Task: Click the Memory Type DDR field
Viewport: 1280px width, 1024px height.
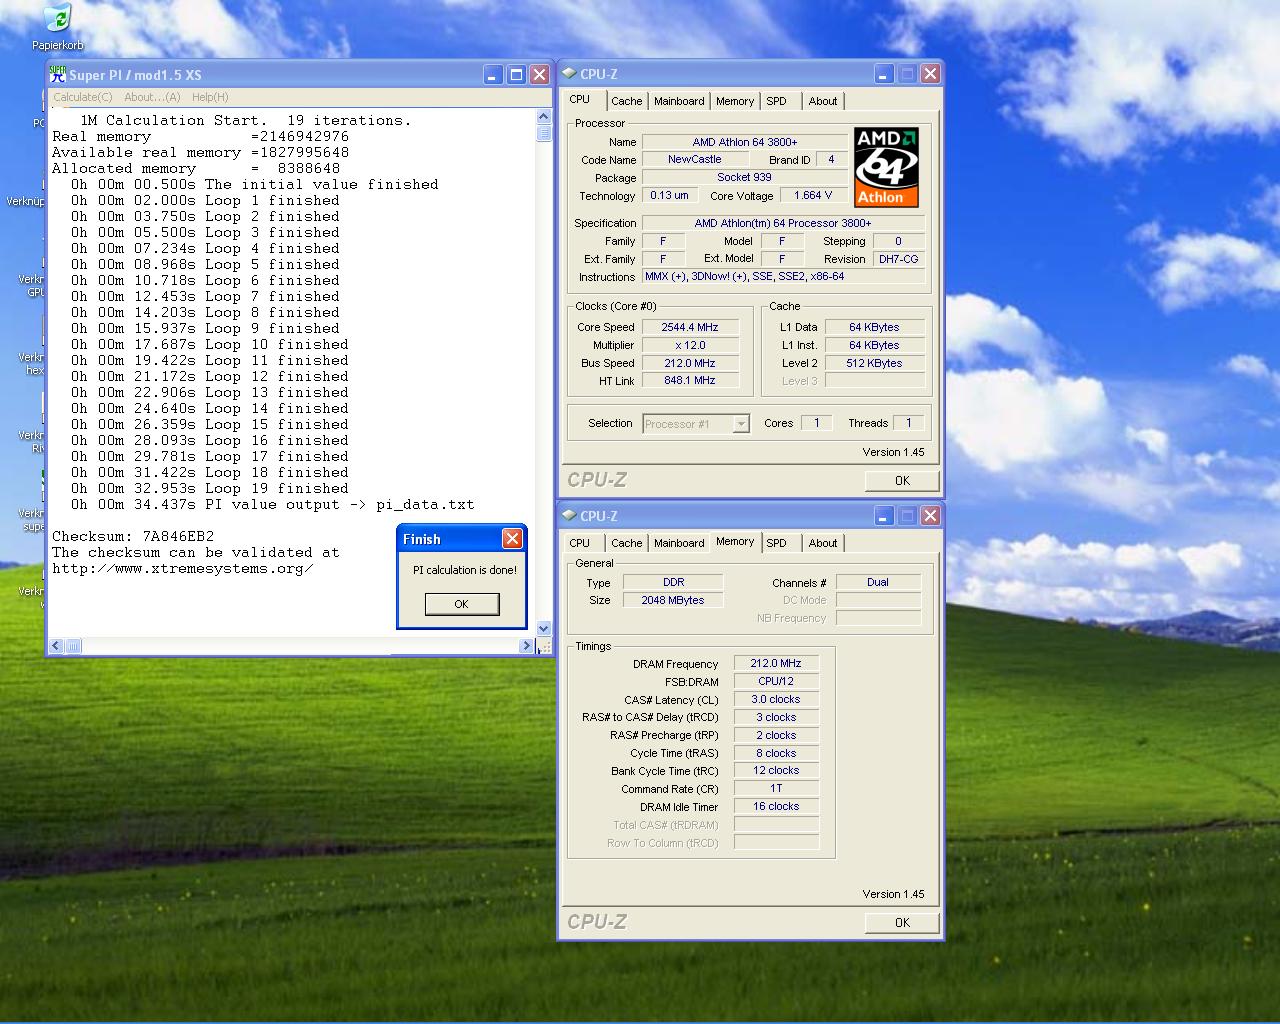Action: [673, 582]
